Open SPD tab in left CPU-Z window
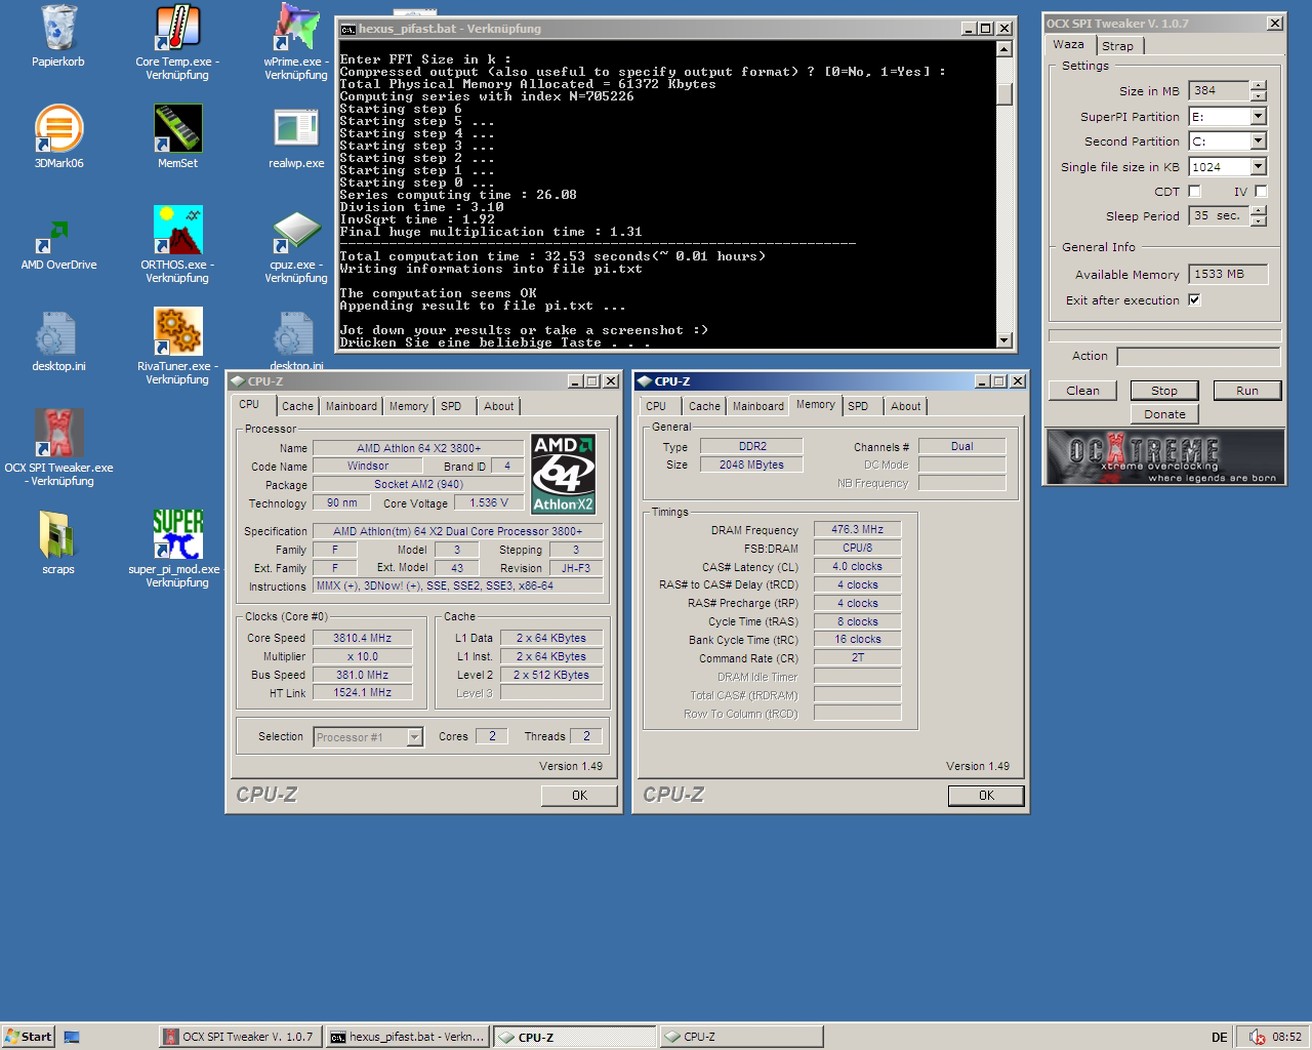The width and height of the screenshot is (1312, 1050). [451, 406]
